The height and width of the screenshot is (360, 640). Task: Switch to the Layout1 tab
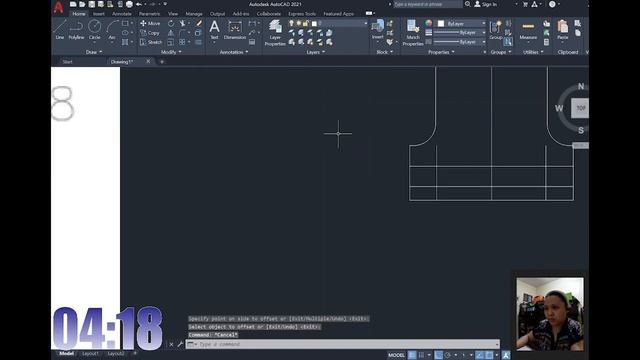[x=90, y=353]
